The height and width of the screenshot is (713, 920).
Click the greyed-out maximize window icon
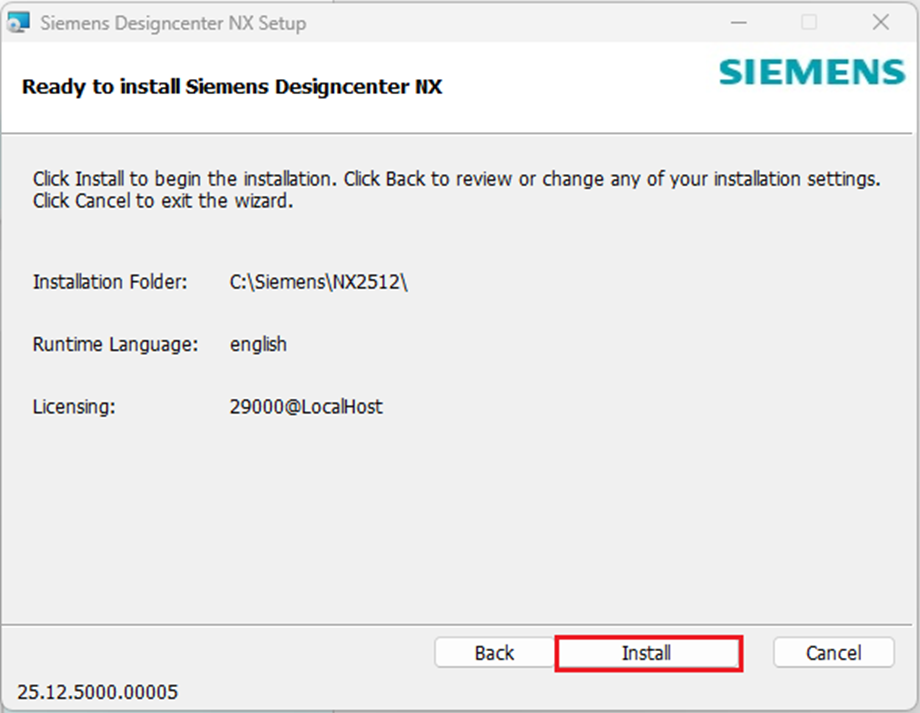[x=809, y=23]
